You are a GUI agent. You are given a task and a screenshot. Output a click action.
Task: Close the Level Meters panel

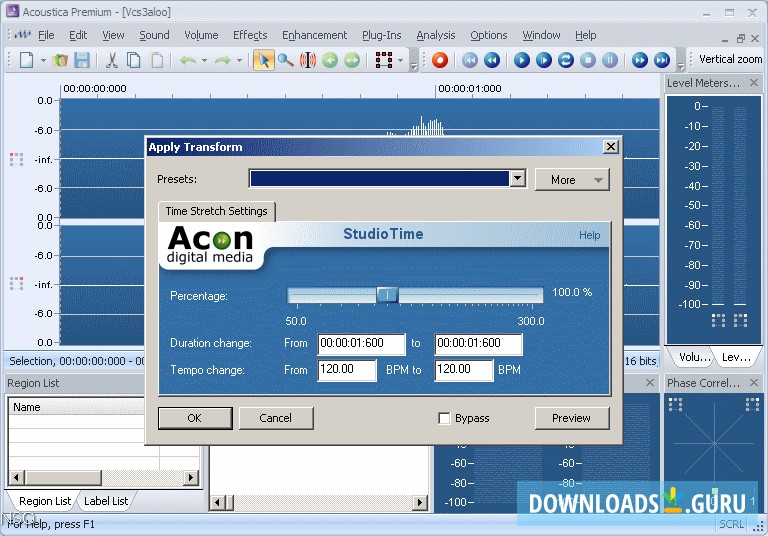754,83
